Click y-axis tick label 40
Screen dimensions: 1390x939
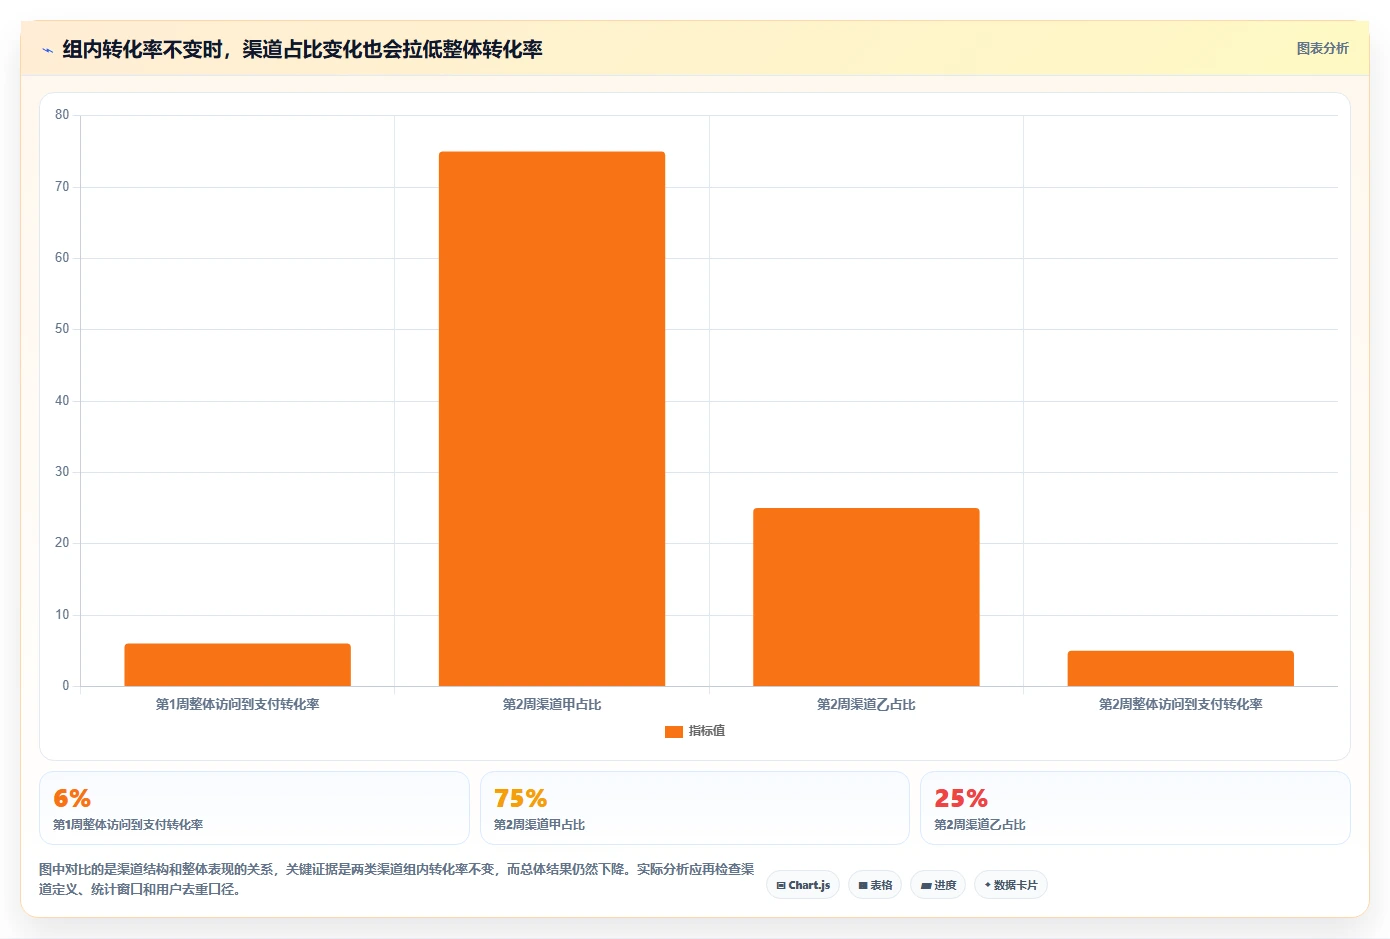coord(62,401)
